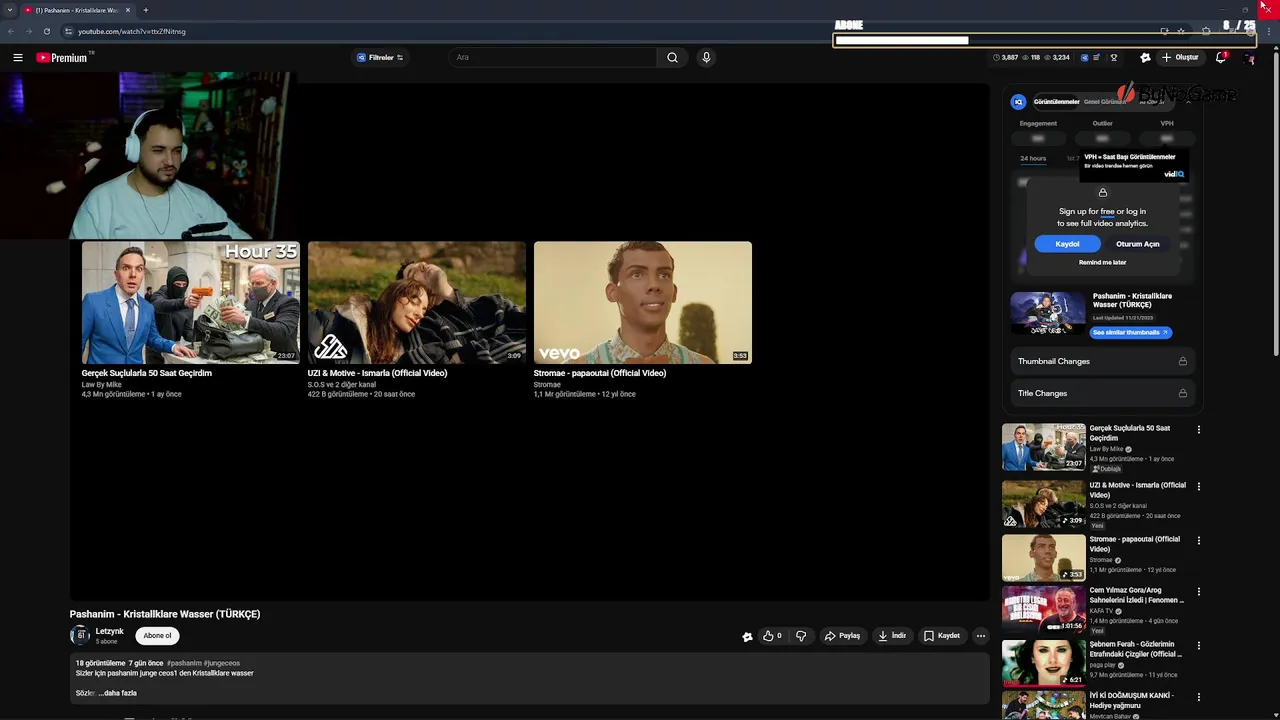The height and width of the screenshot is (720, 1280).
Task: Collapse the vidIQ panel chevron
Action: click(x=1188, y=102)
